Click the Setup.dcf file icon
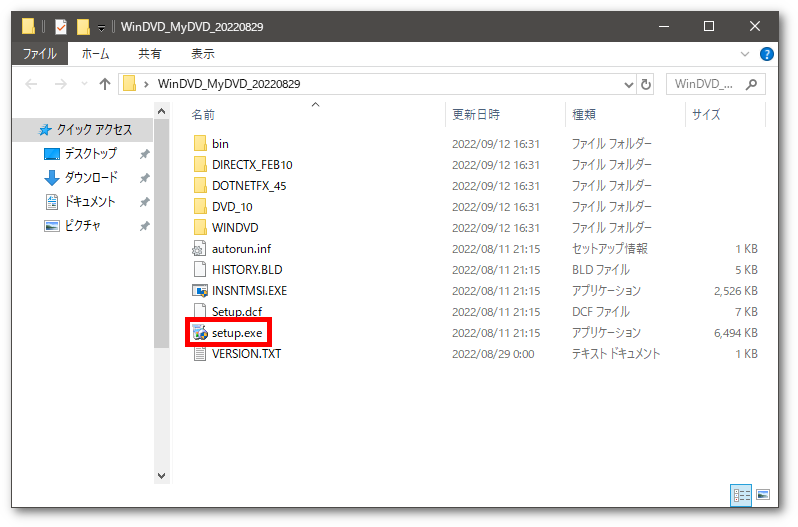The width and height of the screenshot is (798, 527). click(200, 310)
